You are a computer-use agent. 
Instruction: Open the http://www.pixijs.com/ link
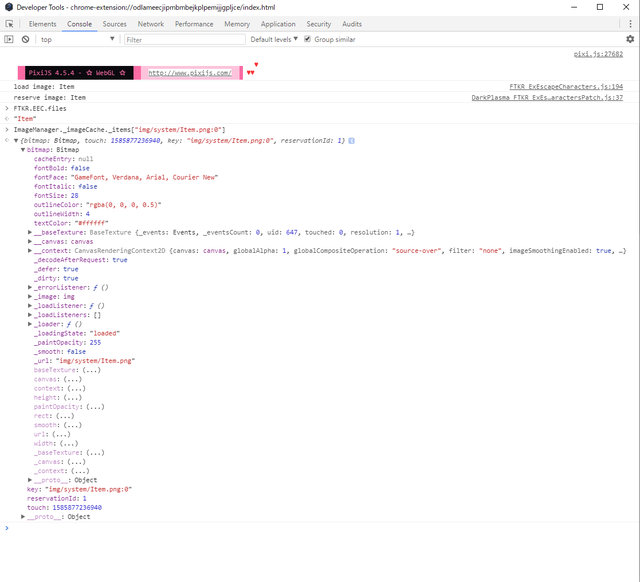(190, 73)
